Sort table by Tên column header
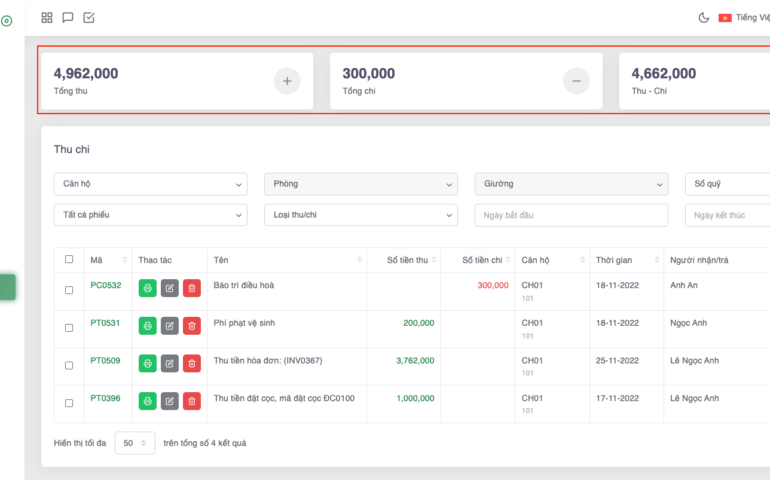The image size is (770, 480). click(x=285, y=260)
